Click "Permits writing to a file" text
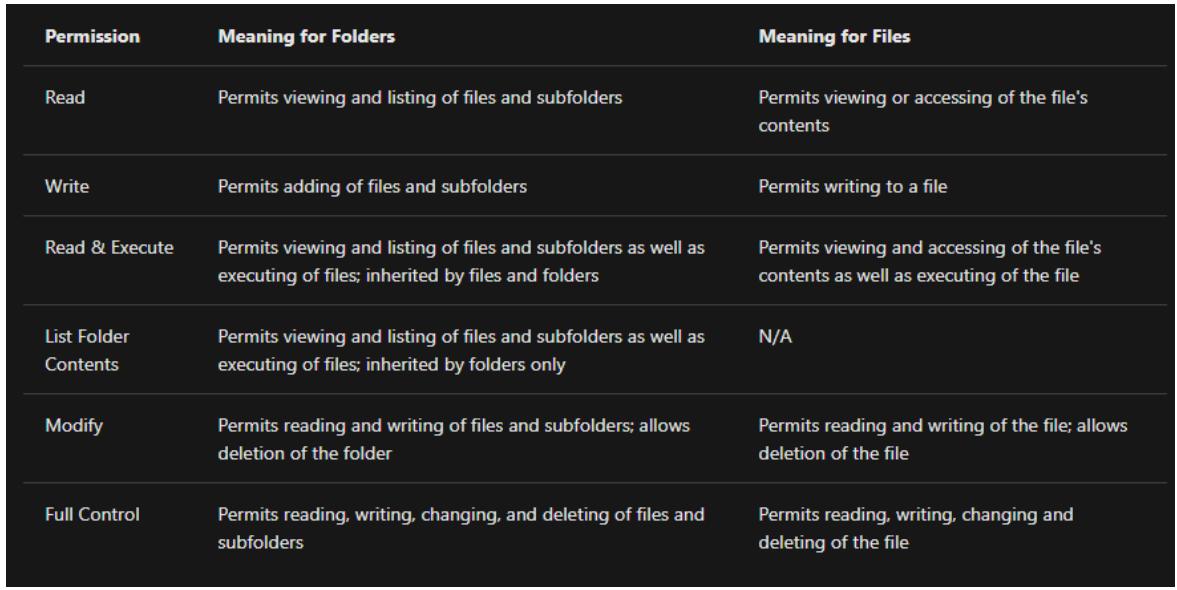 (853, 187)
